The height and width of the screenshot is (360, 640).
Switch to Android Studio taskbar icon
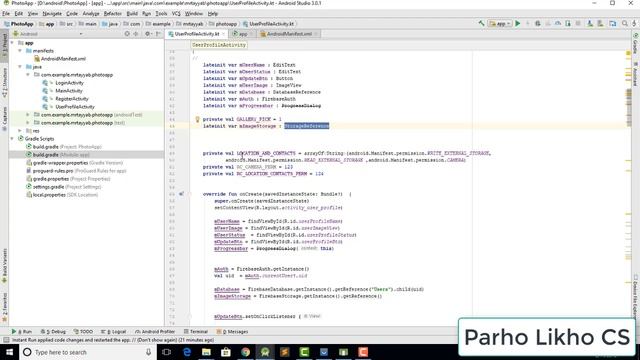(265, 352)
